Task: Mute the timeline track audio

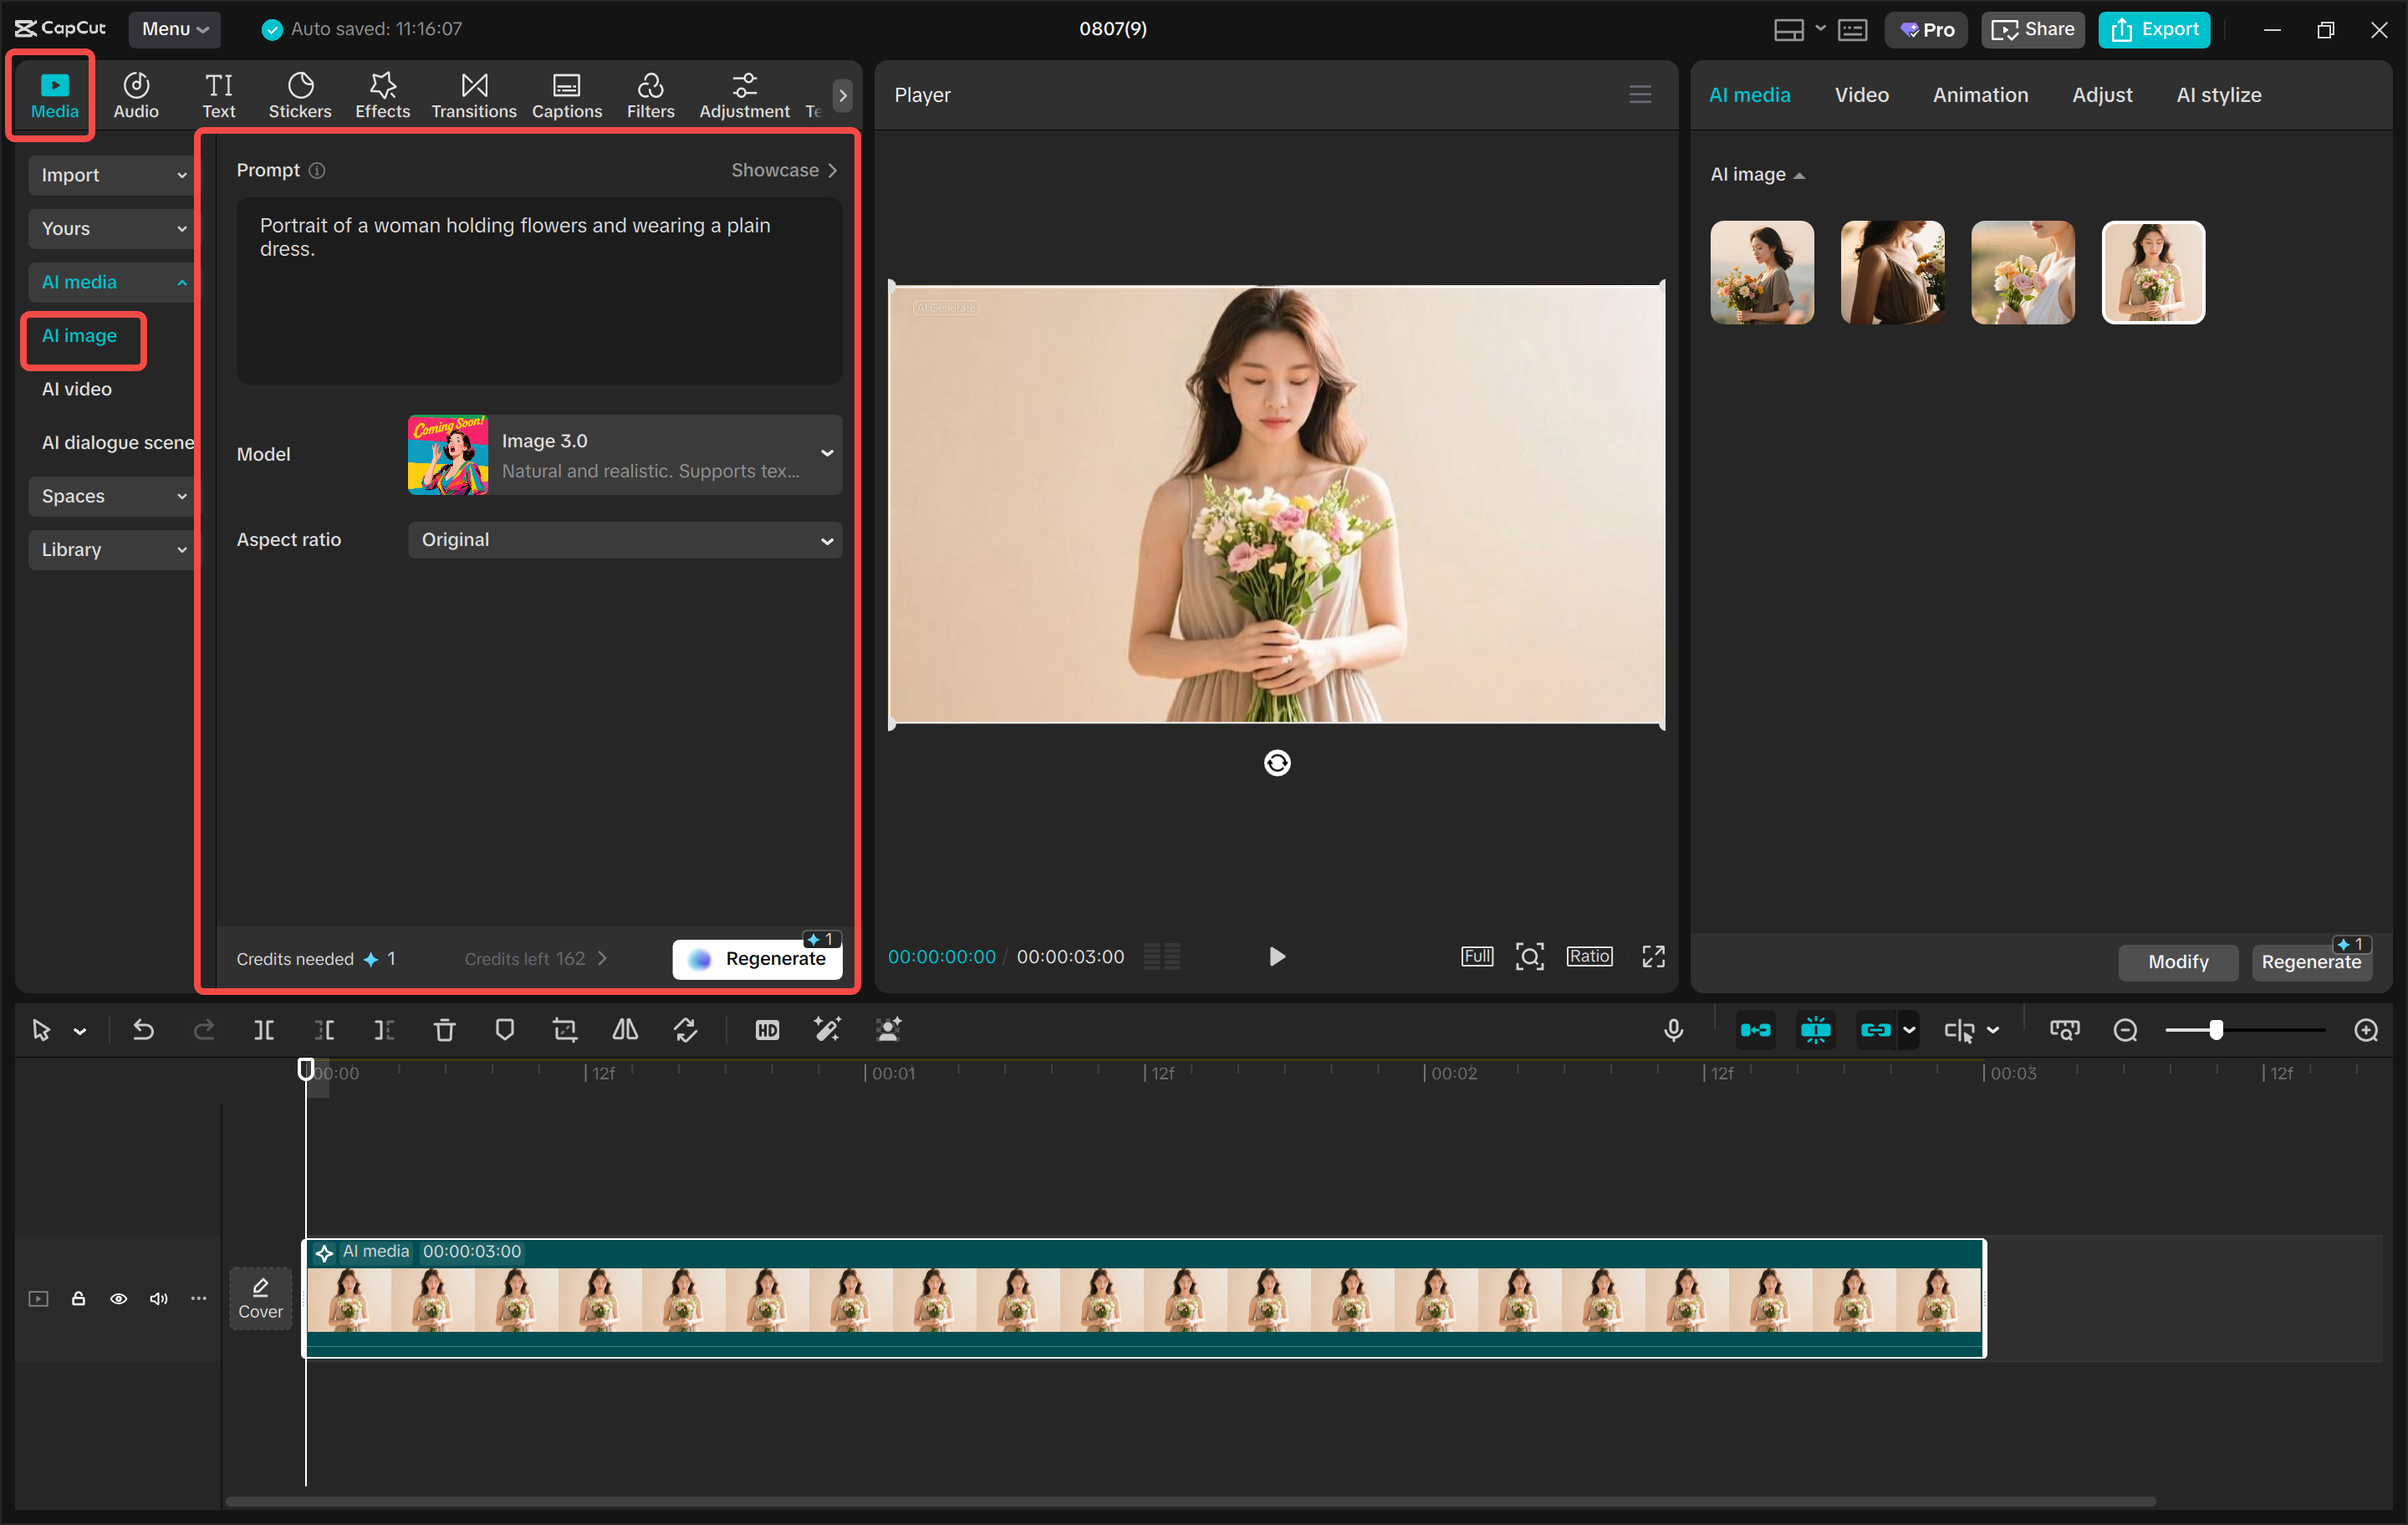Action: pyautogui.click(x=158, y=1298)
